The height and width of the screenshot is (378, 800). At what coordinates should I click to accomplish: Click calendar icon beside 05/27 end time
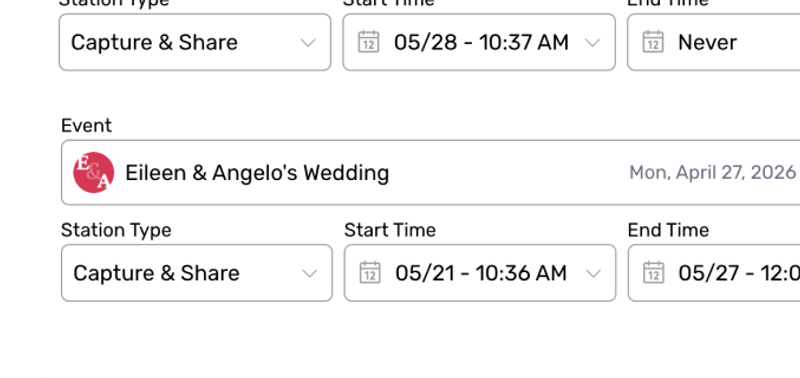654,273
